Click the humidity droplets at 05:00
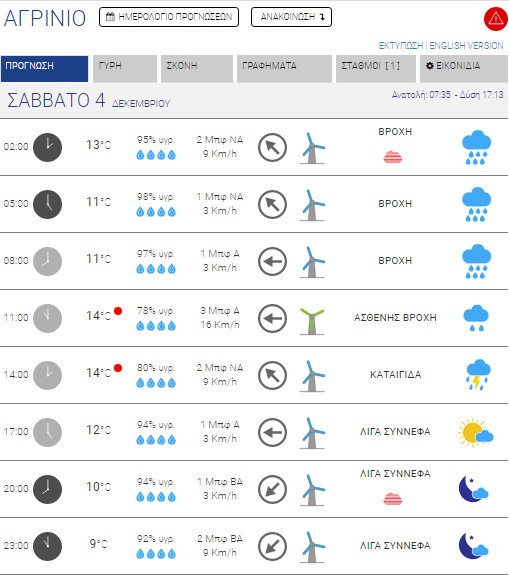 (156, 212)
